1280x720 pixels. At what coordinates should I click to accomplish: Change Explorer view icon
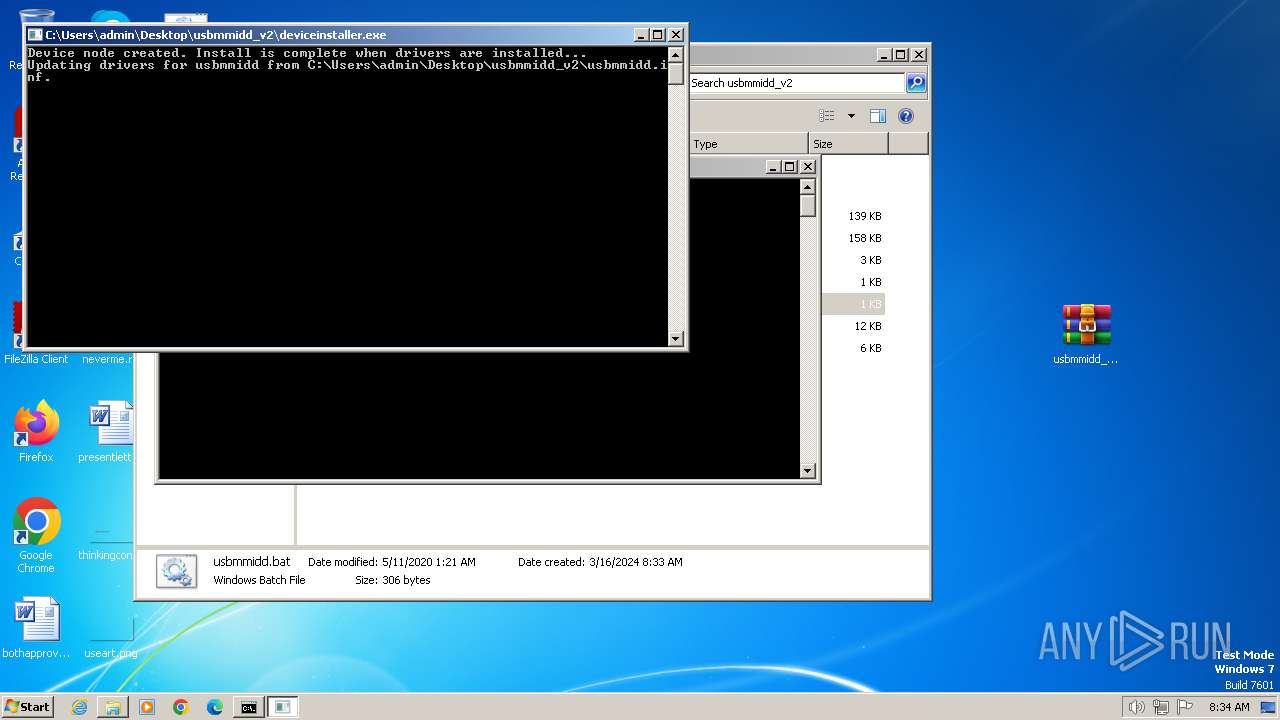coord(827,116)
